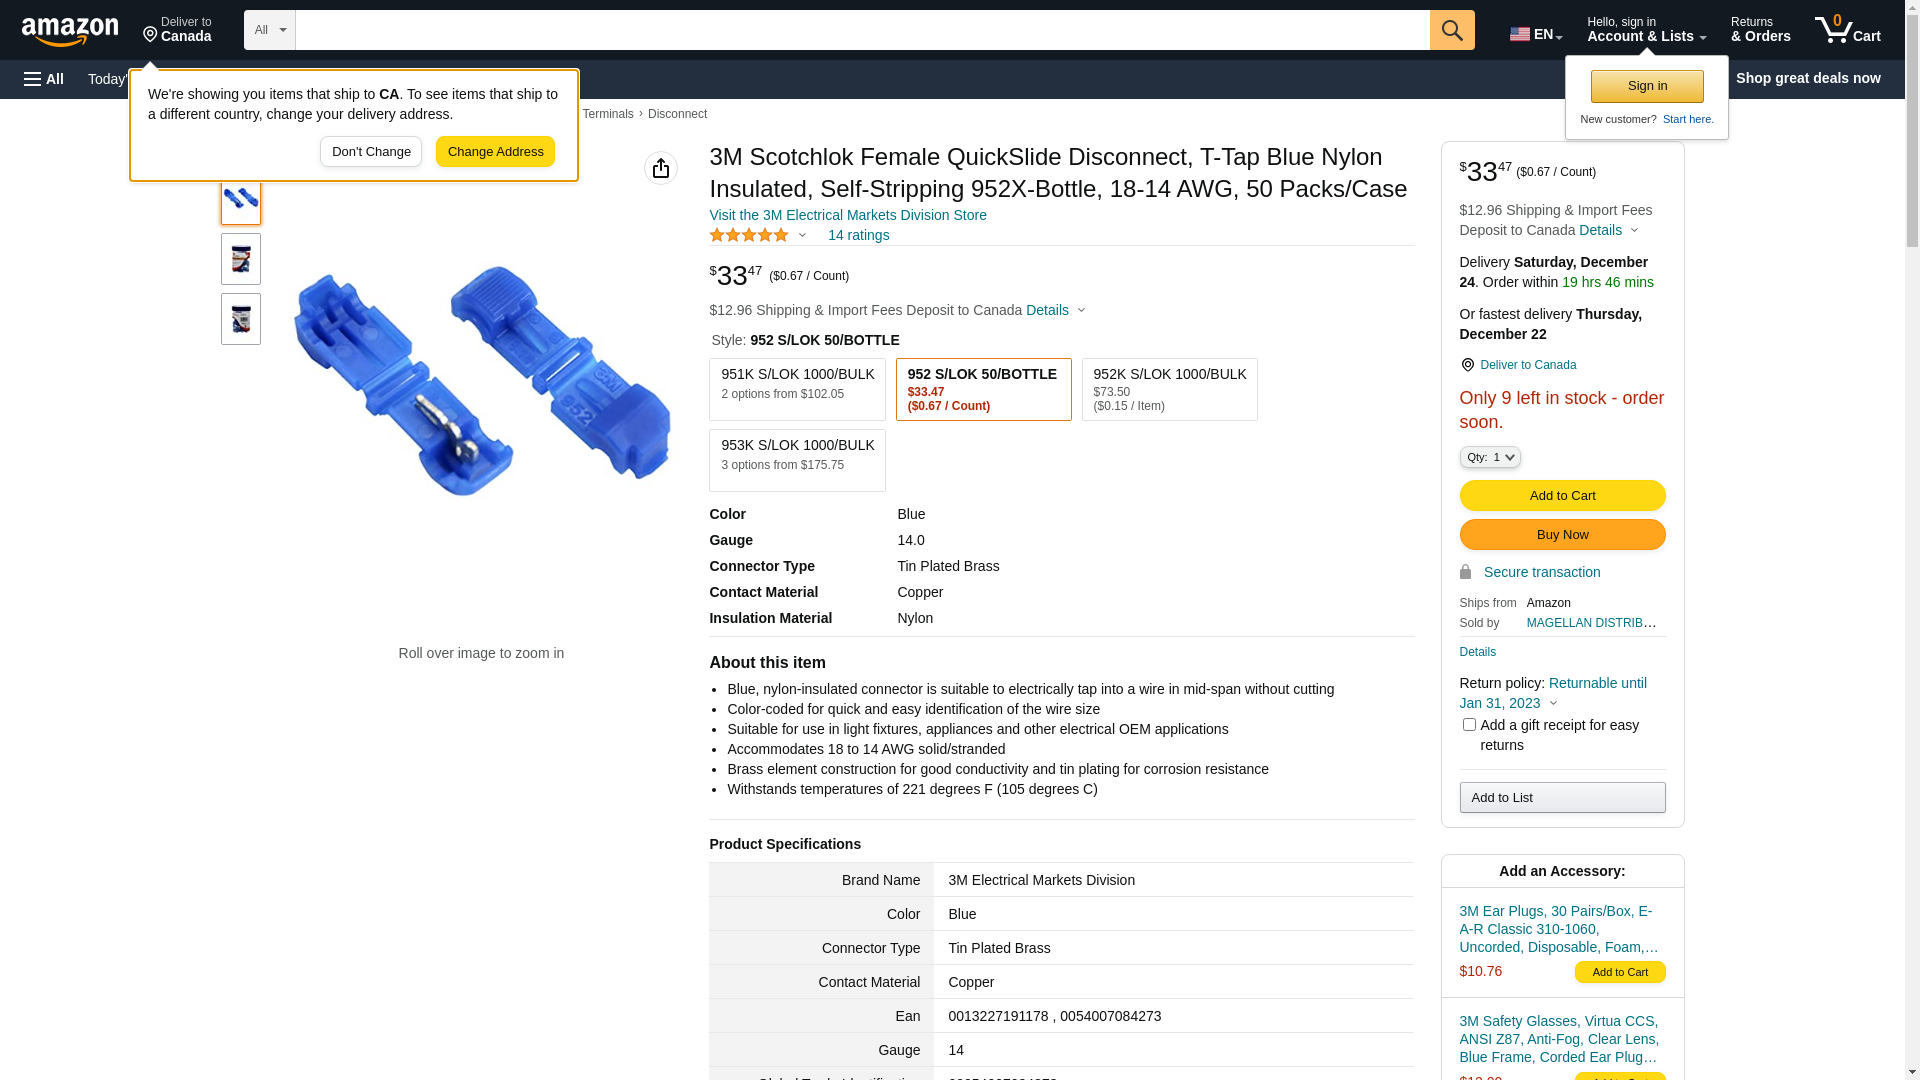Image resolution: width=1920 pixels, height=1080 pixels.
Task: Click the Add to Cart button
Action: 1562,495
